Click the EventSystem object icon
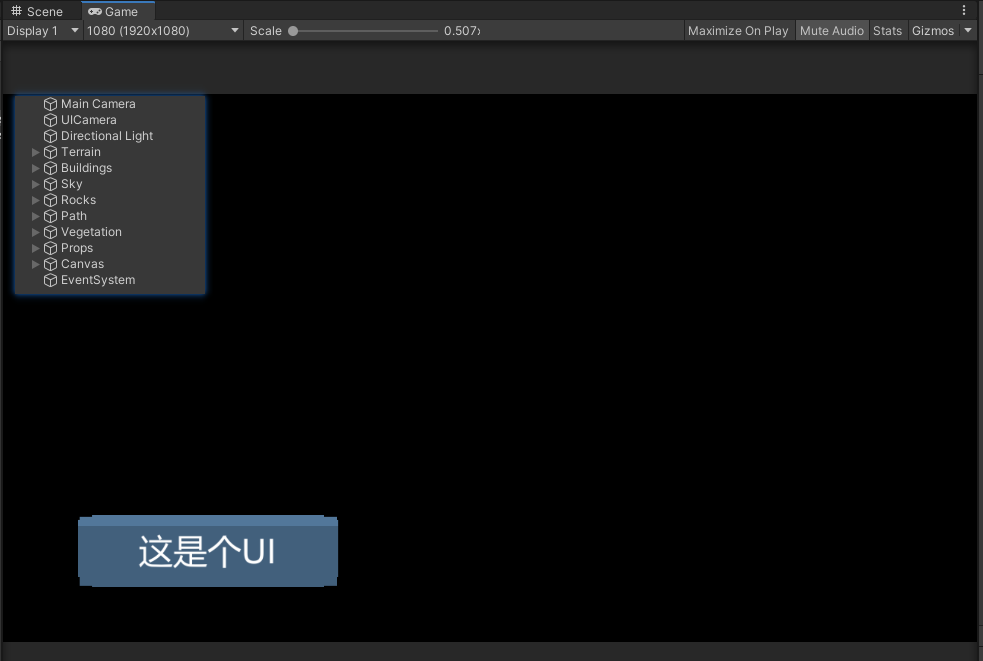Screen dimensions: 983x661 (x=50, y=279)
